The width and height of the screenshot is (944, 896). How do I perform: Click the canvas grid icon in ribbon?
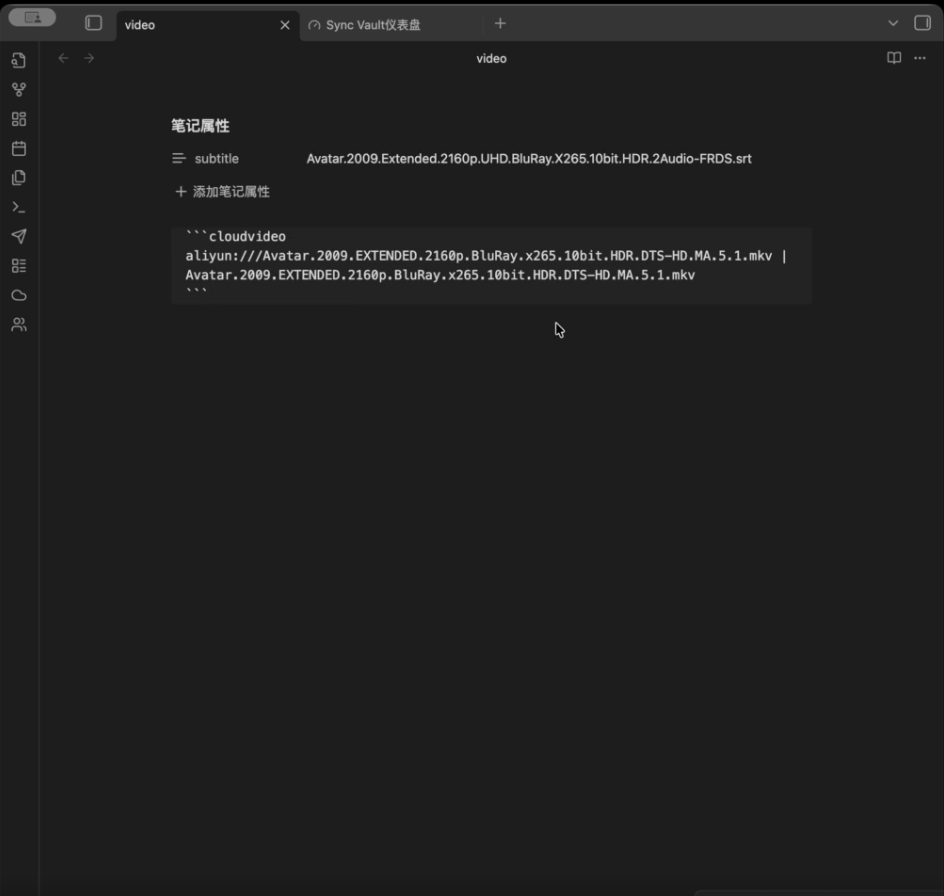tap(18, 119)
